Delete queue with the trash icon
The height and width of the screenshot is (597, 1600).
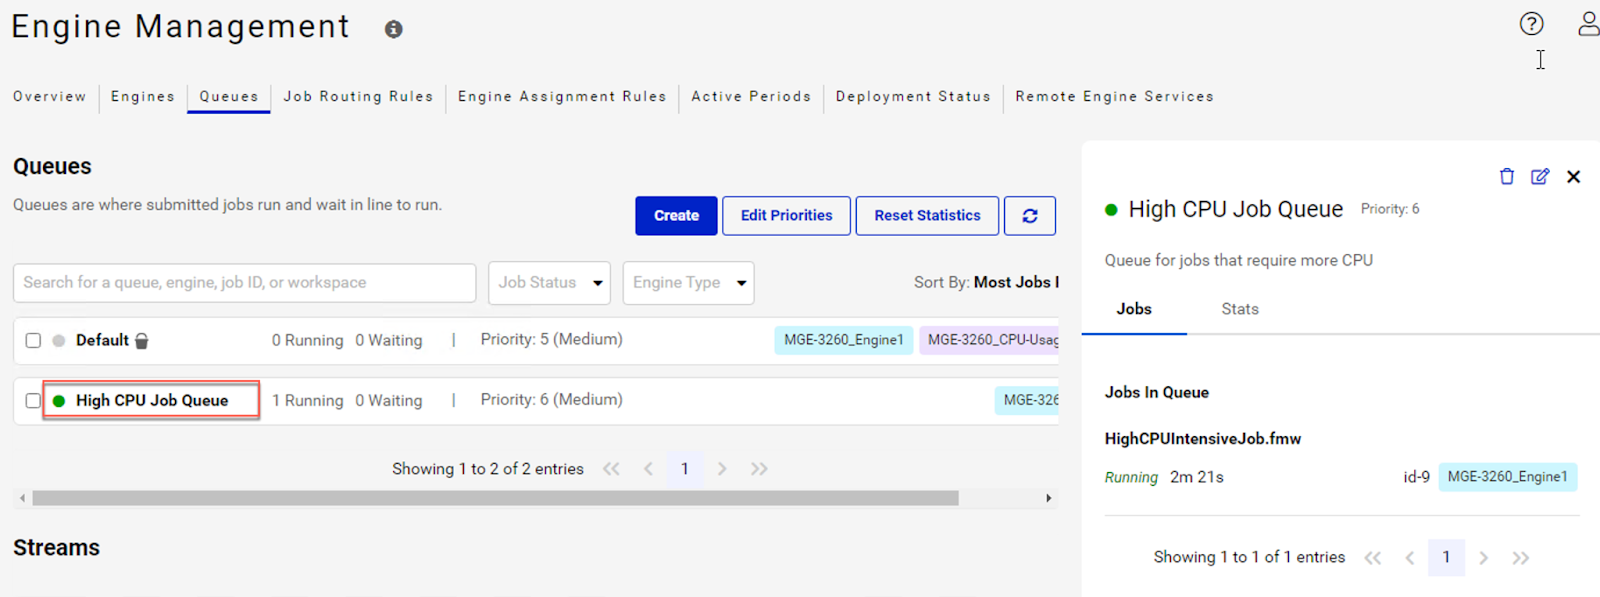click(1507, 176)
